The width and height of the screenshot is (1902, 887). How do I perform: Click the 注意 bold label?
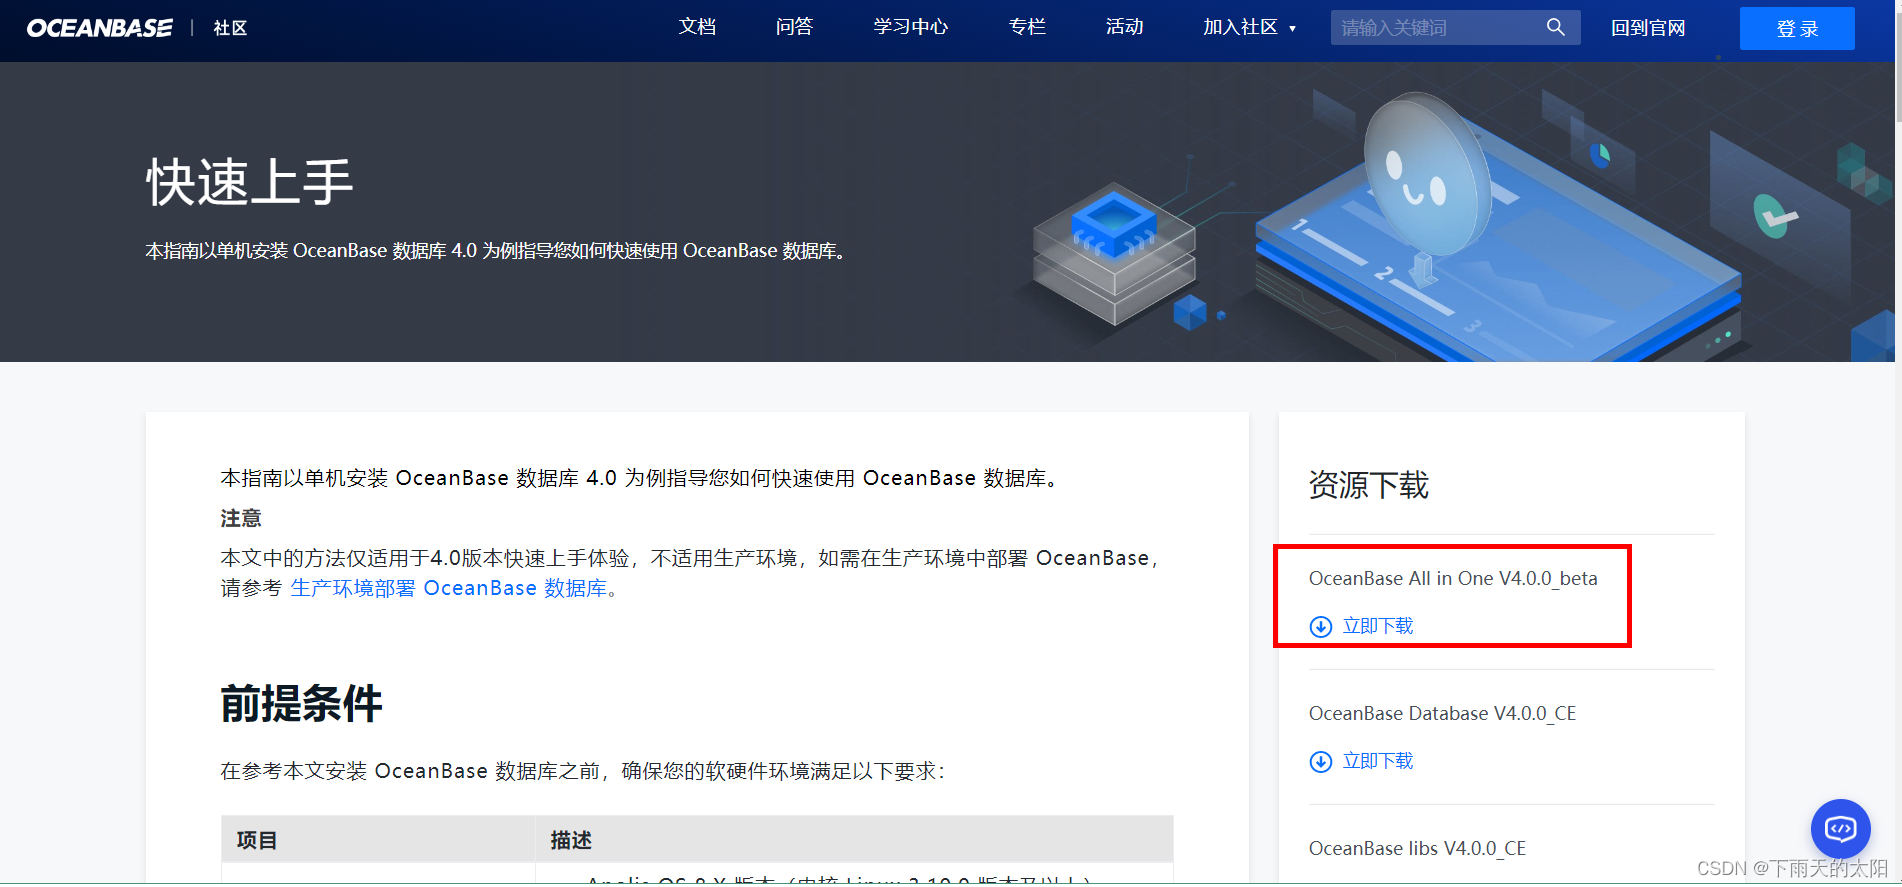coord(241,518)
